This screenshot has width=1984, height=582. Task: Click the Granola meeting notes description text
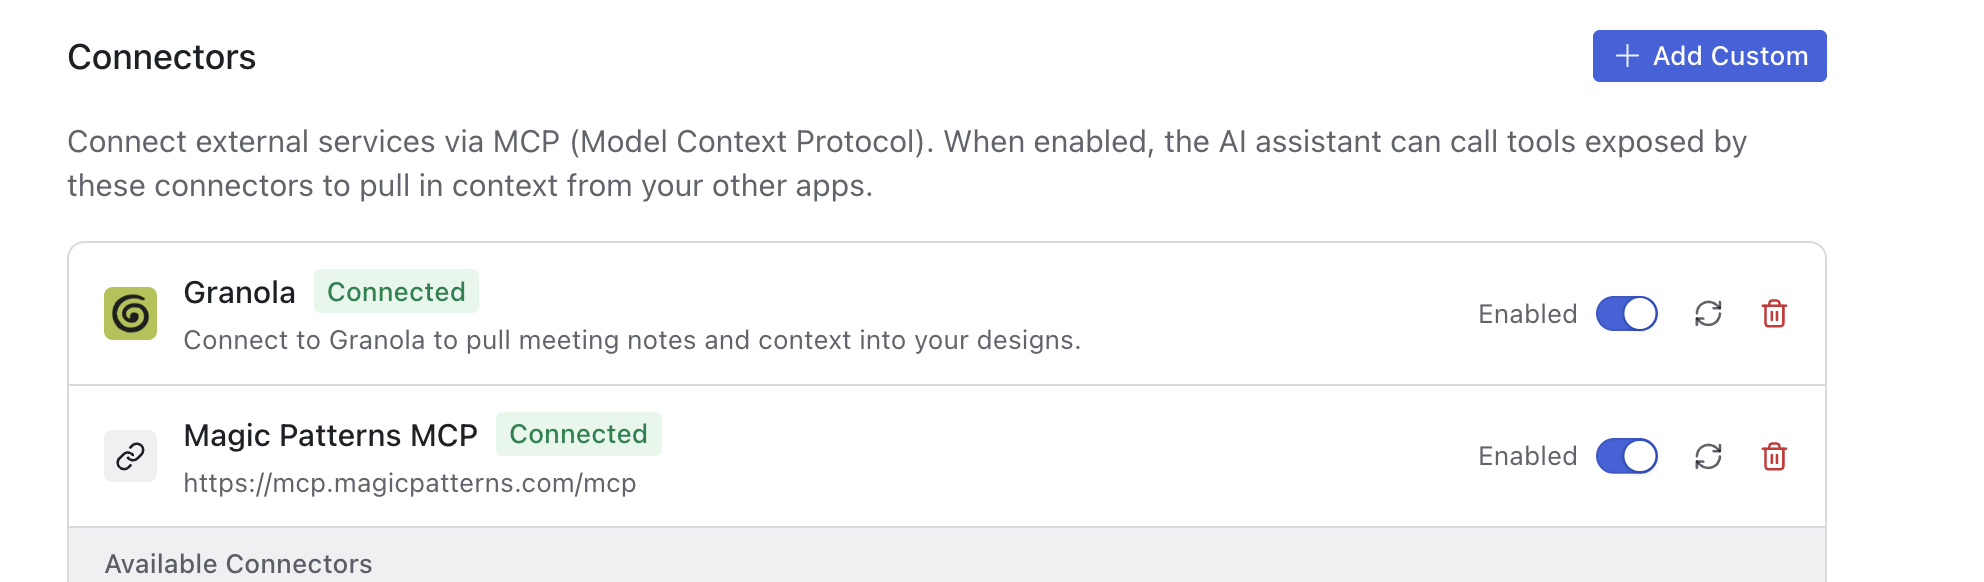tap(632, 341)
